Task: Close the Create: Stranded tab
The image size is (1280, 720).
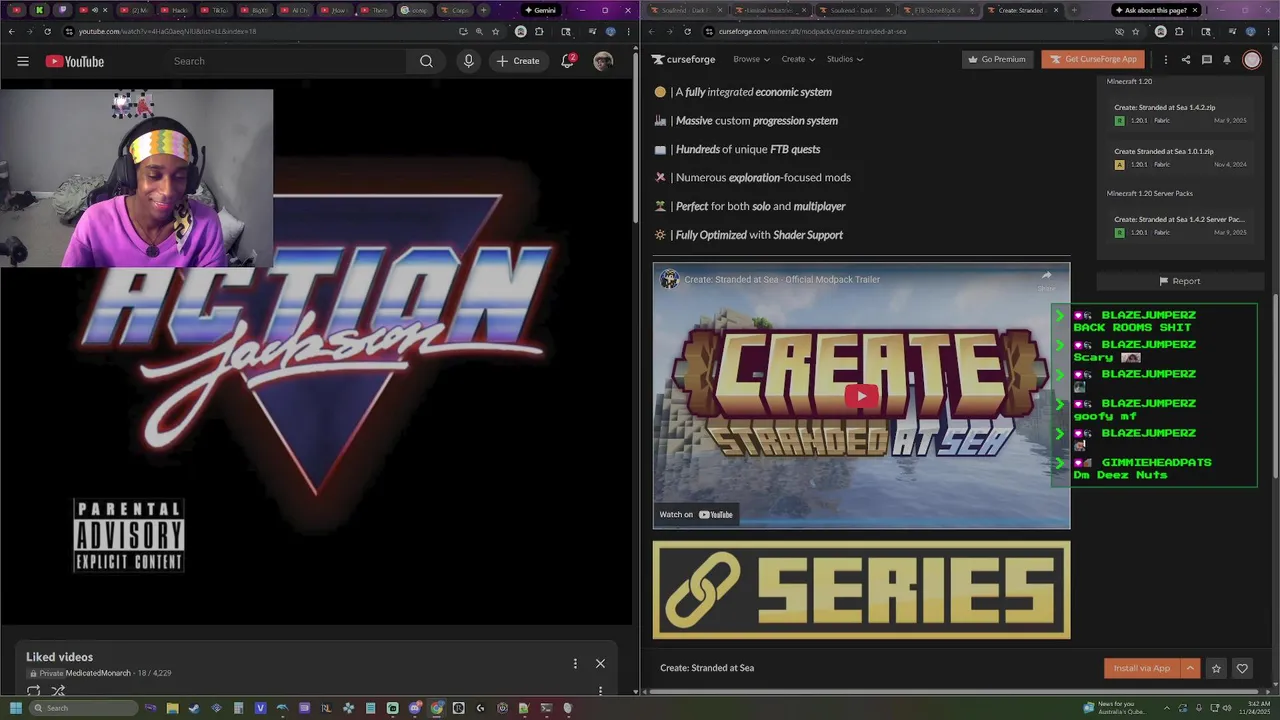Action: point(1056,10)
